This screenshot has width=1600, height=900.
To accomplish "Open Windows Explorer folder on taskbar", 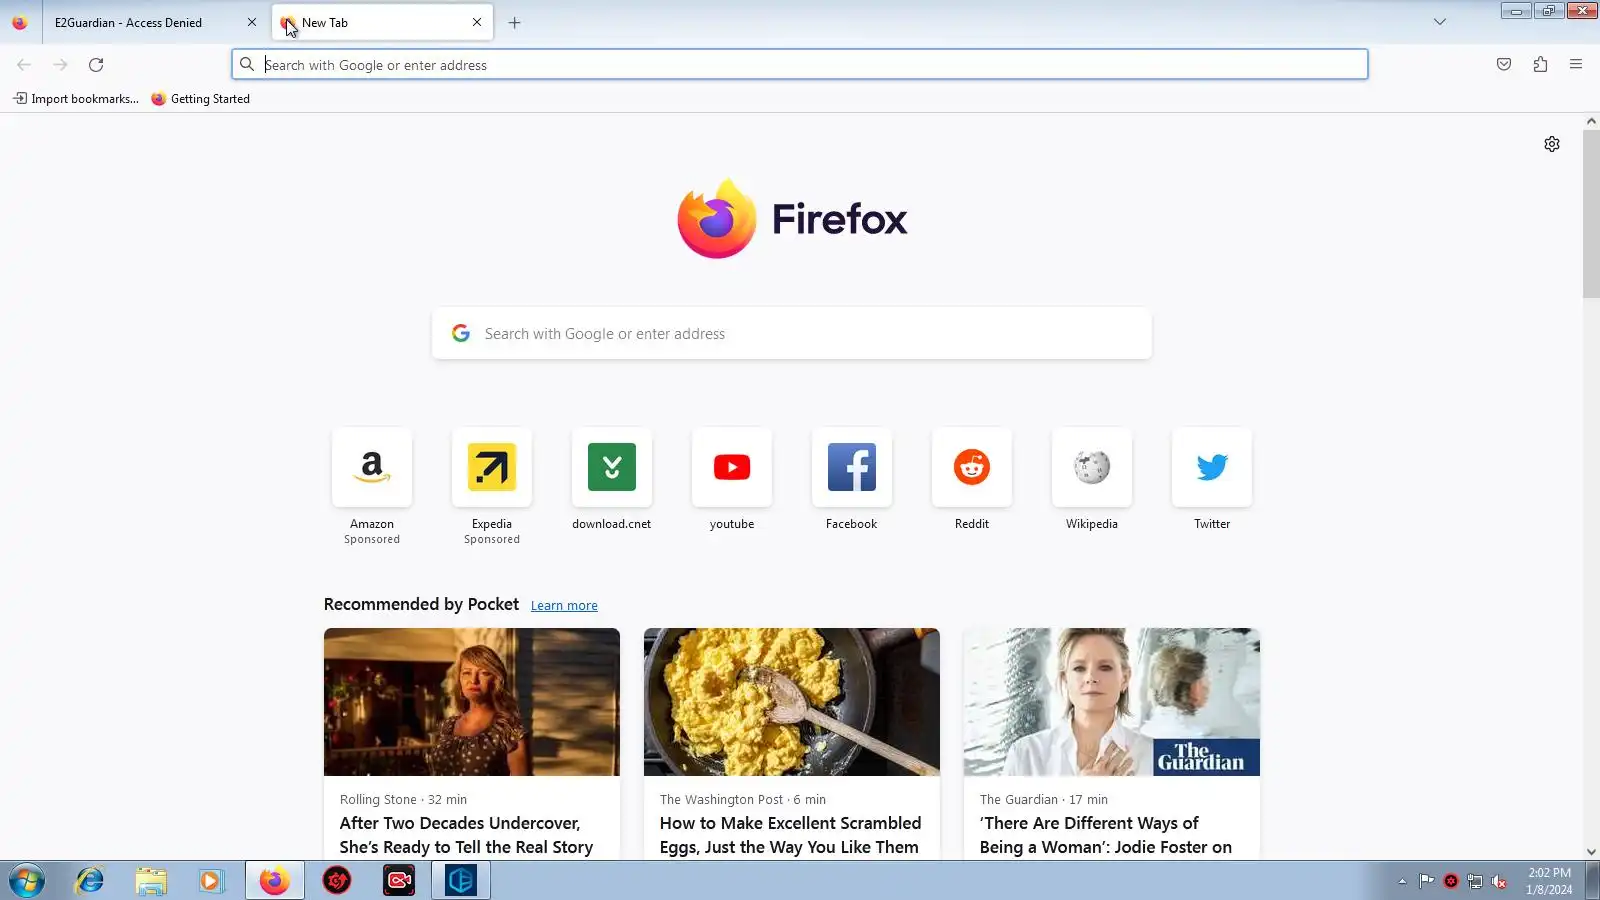I will pyautogui.click(x=151, y=881).
